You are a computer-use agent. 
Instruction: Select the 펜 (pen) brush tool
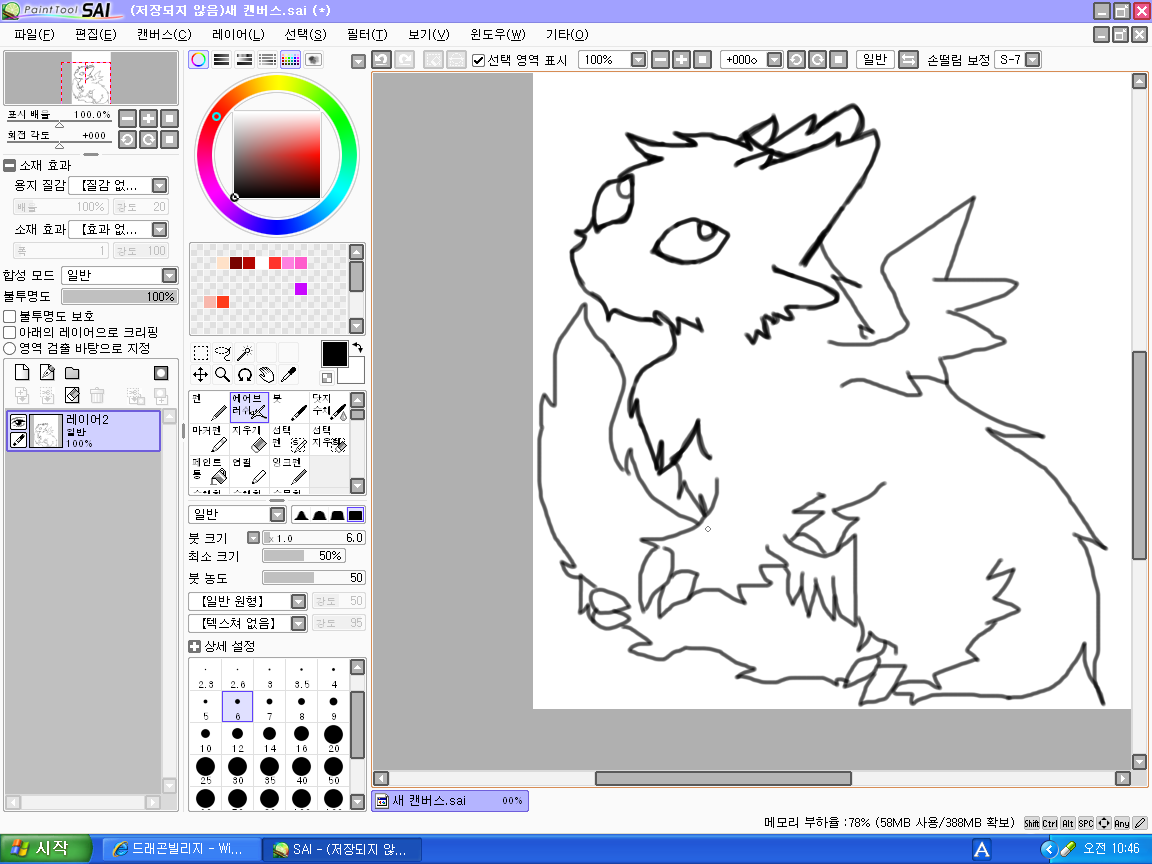(209, 407)
